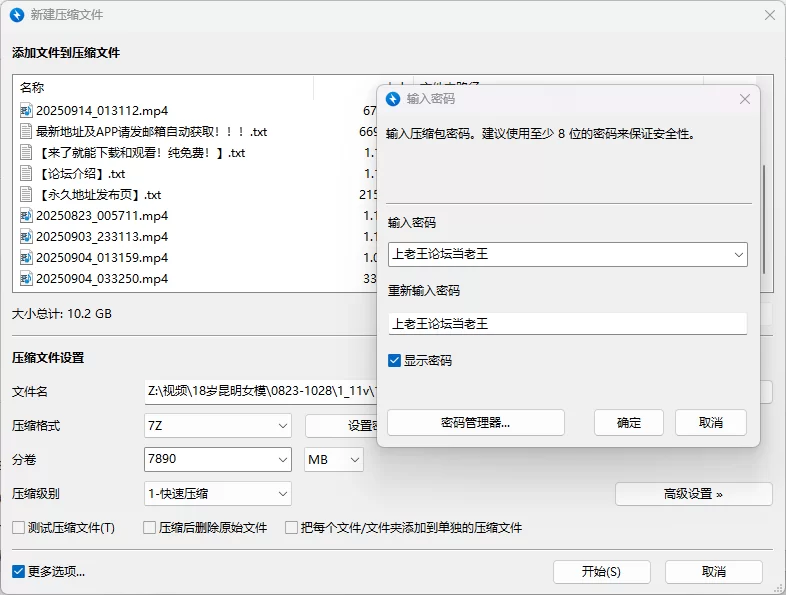The width and height of the screenshot is (786, 595).
Task: Click the 20250904_033250.mp4 file icon
Action: pos(27,279)
